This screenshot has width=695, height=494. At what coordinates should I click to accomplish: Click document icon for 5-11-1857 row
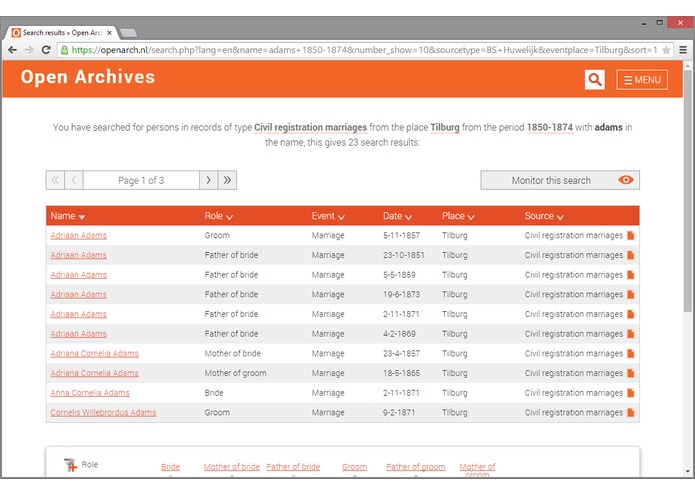[631, 235]
